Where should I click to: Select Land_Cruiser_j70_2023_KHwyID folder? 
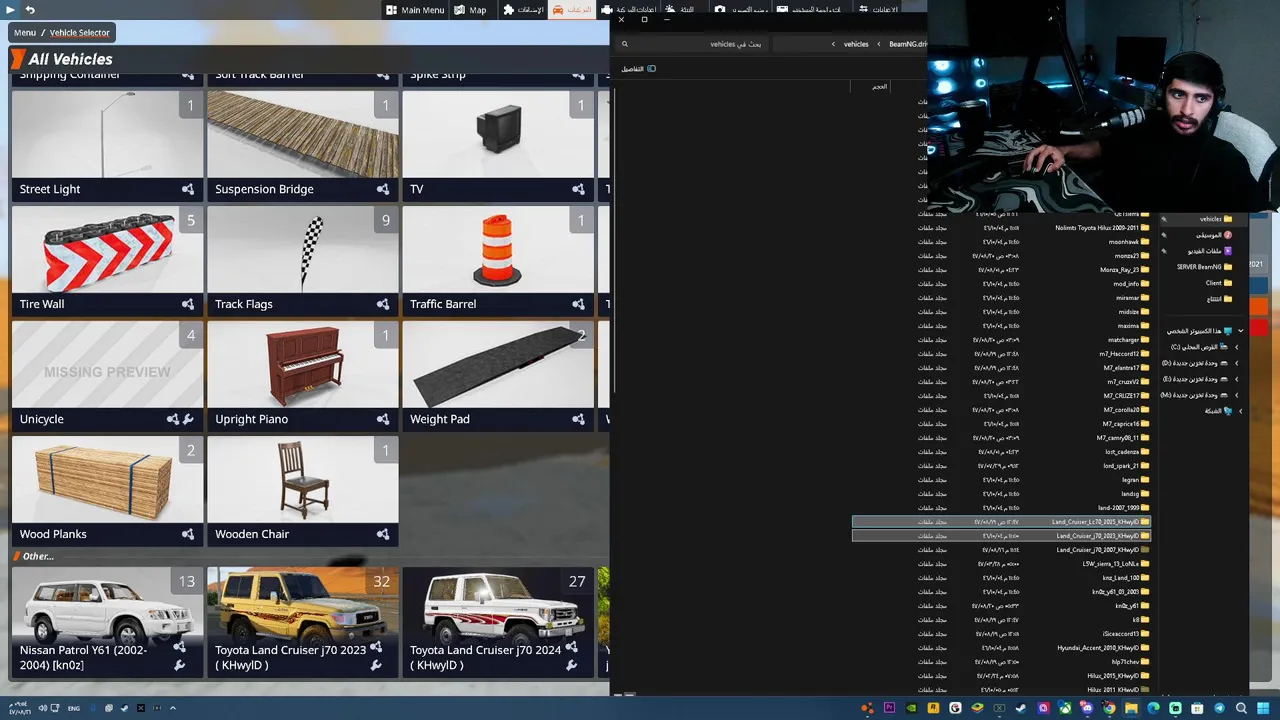(x=1001, y=536)
